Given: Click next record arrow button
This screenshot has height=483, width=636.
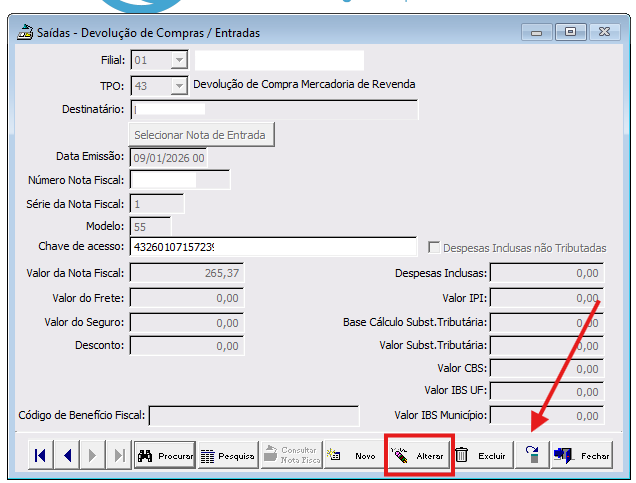Looking at the screenshot, I should click(x=94, y=455).
